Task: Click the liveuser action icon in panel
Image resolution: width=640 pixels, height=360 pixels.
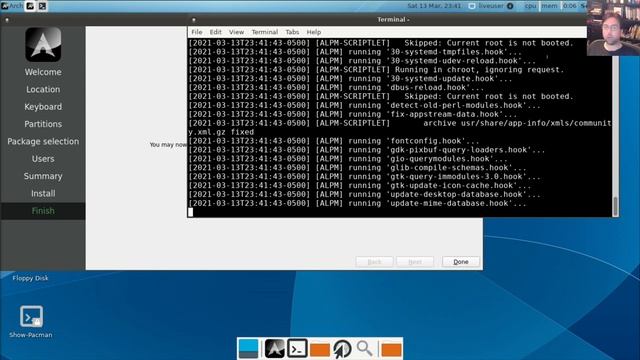Action: (x=510, y=6)
